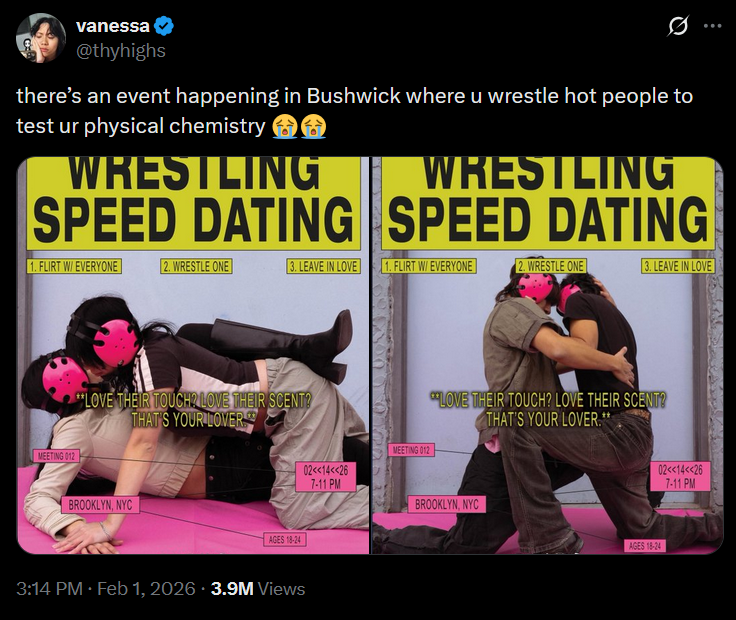Open the right Wrestling Speed Dating poster
The image size is (736, 620).
pyautogui.click(x=548, y=355)
